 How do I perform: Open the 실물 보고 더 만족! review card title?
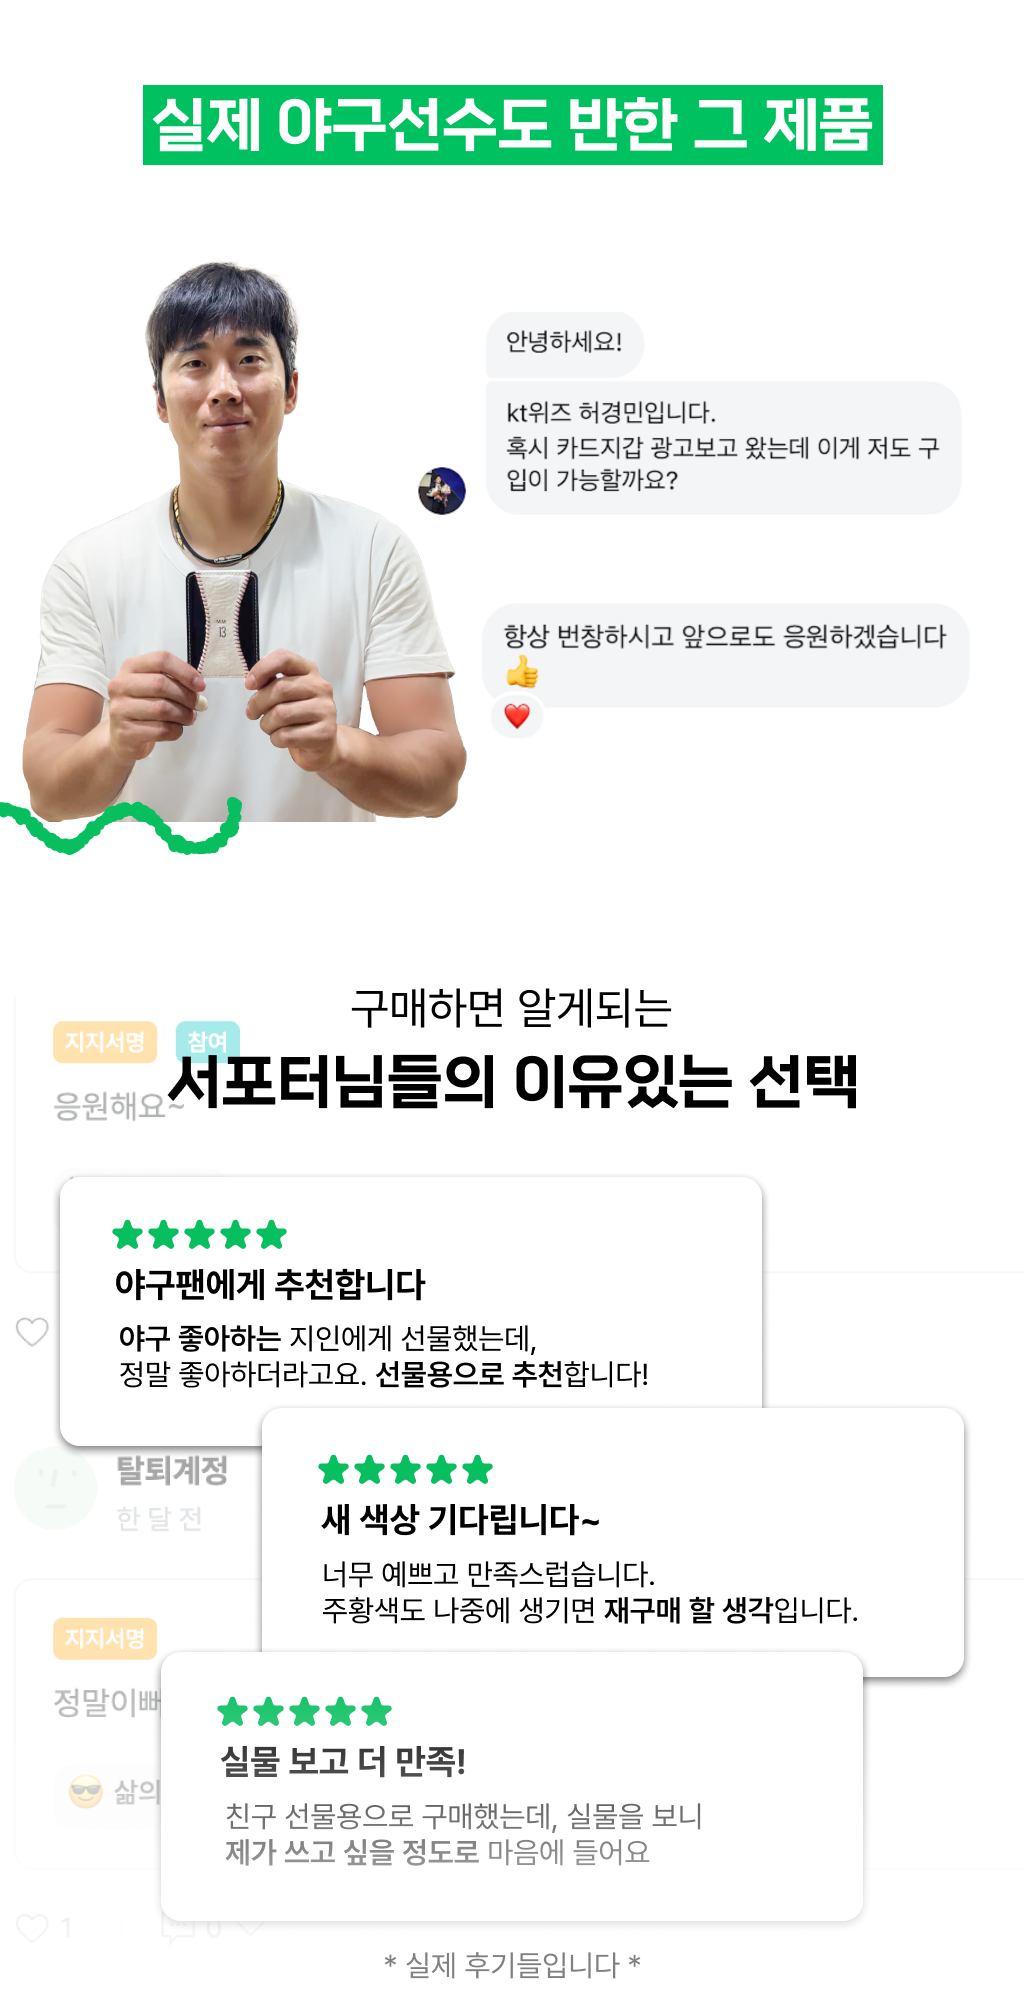tap(343, 1761)
